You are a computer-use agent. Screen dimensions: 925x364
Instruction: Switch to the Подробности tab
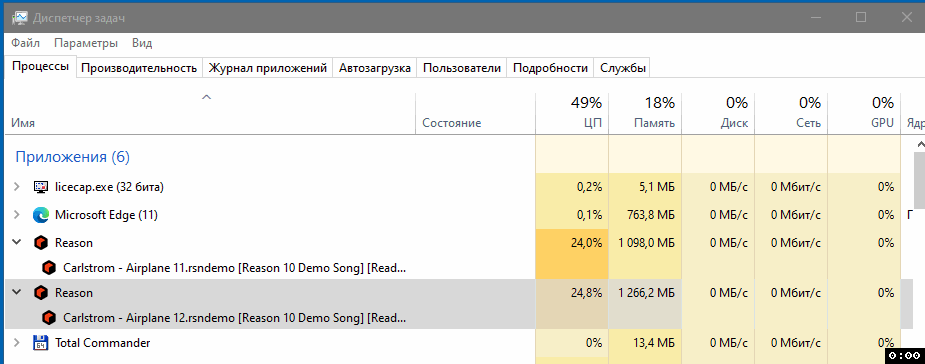[550, 68]
